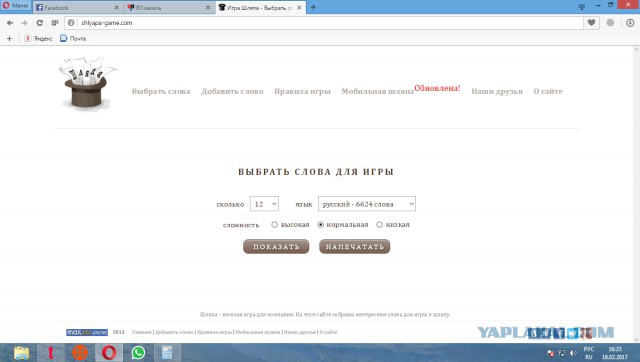
Task: Click the Opera taskbar icon
Action: tap(109, 353)
